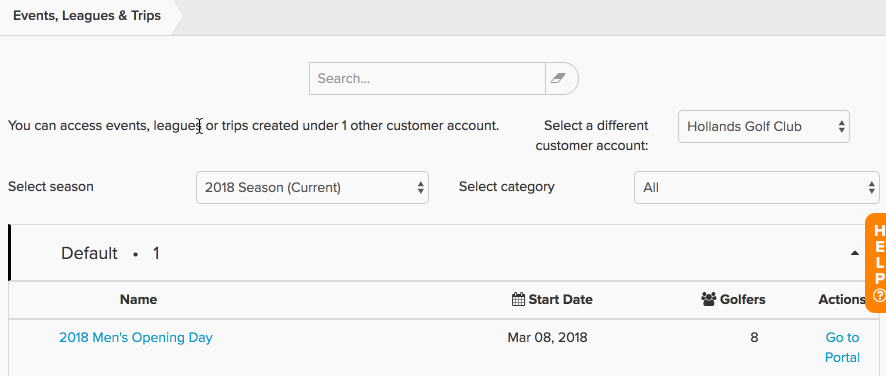Sort by the Name column header

[138, 299]
